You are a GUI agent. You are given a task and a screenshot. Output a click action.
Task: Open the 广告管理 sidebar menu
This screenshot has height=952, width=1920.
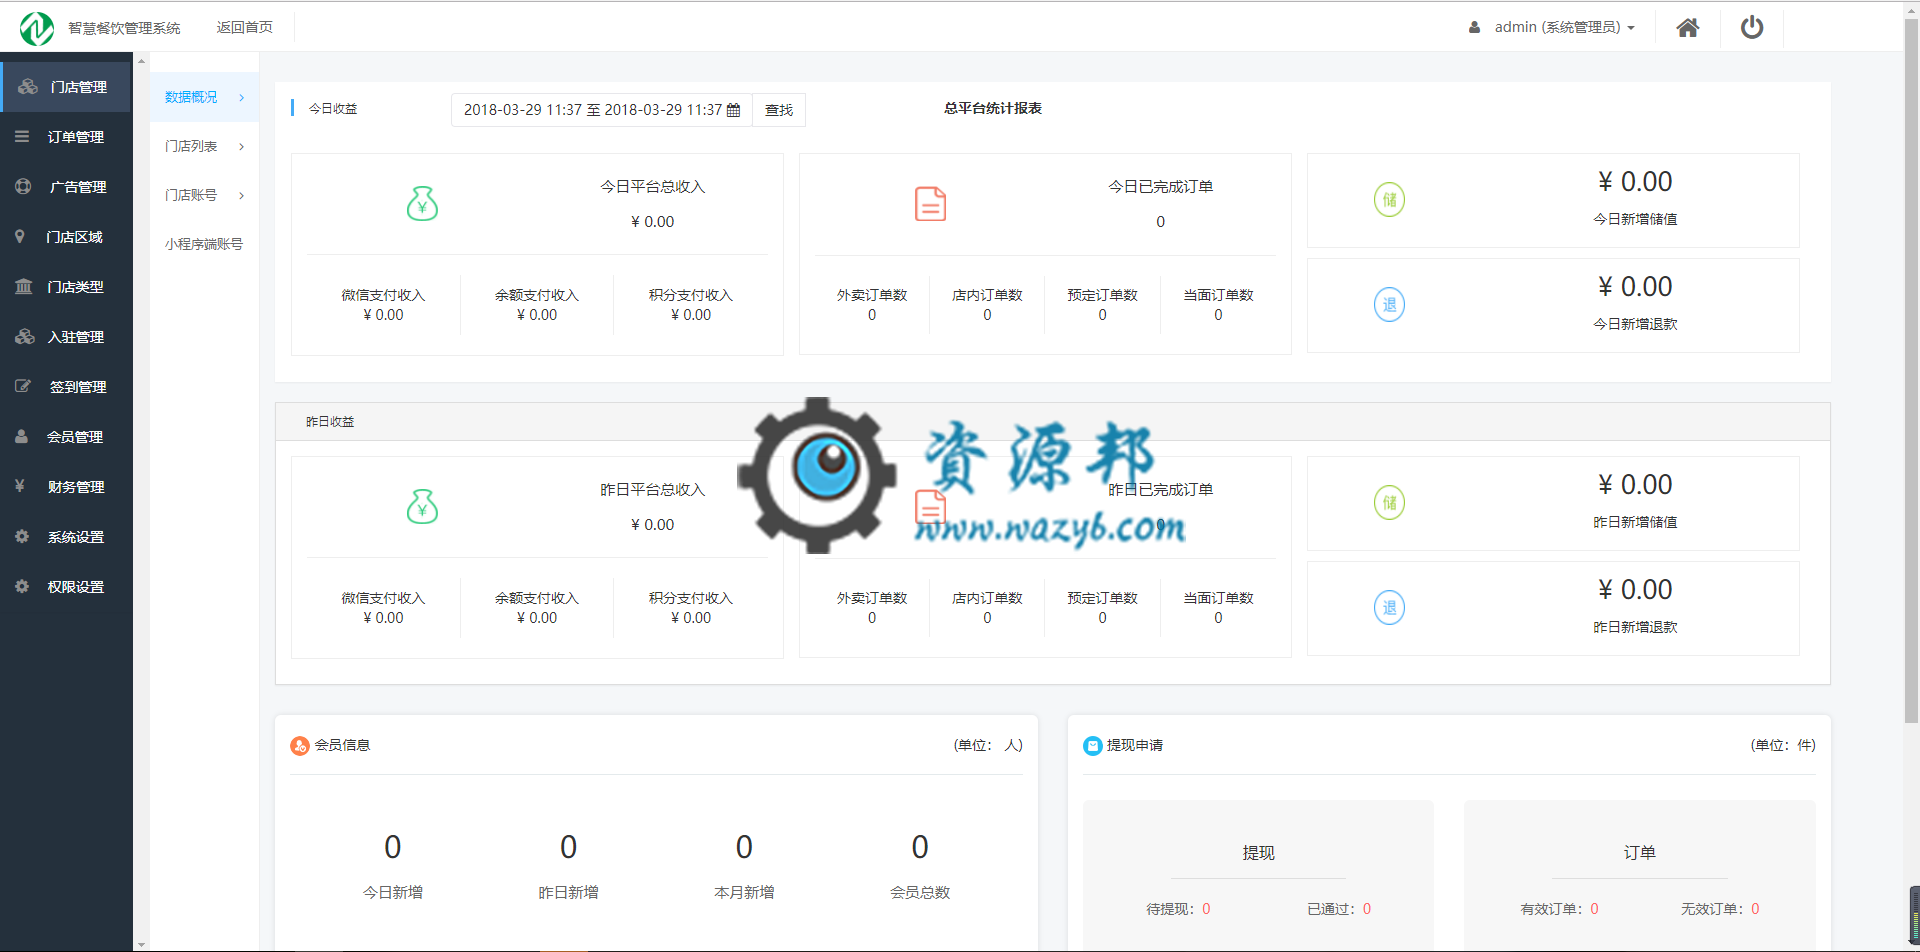pyautogui.click(x=66, y=187)
